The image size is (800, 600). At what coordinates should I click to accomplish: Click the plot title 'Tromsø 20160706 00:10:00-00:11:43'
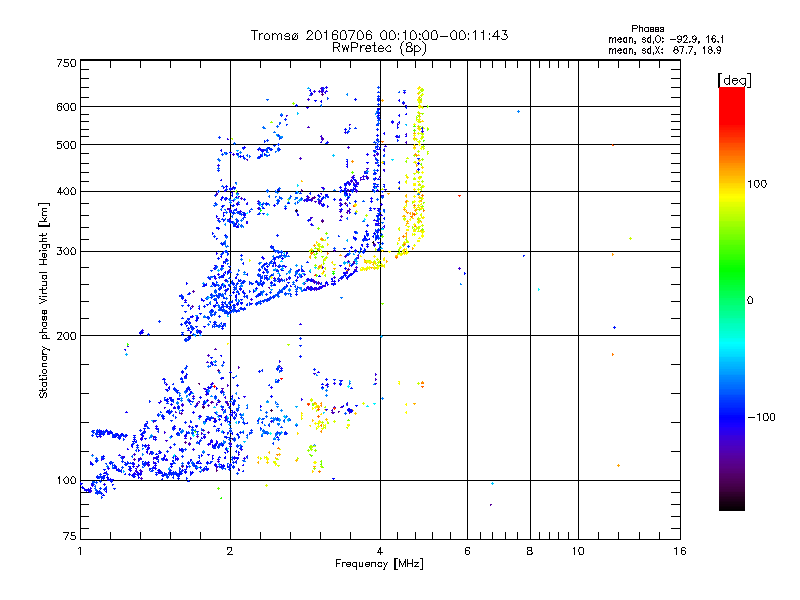click(379, 35)
